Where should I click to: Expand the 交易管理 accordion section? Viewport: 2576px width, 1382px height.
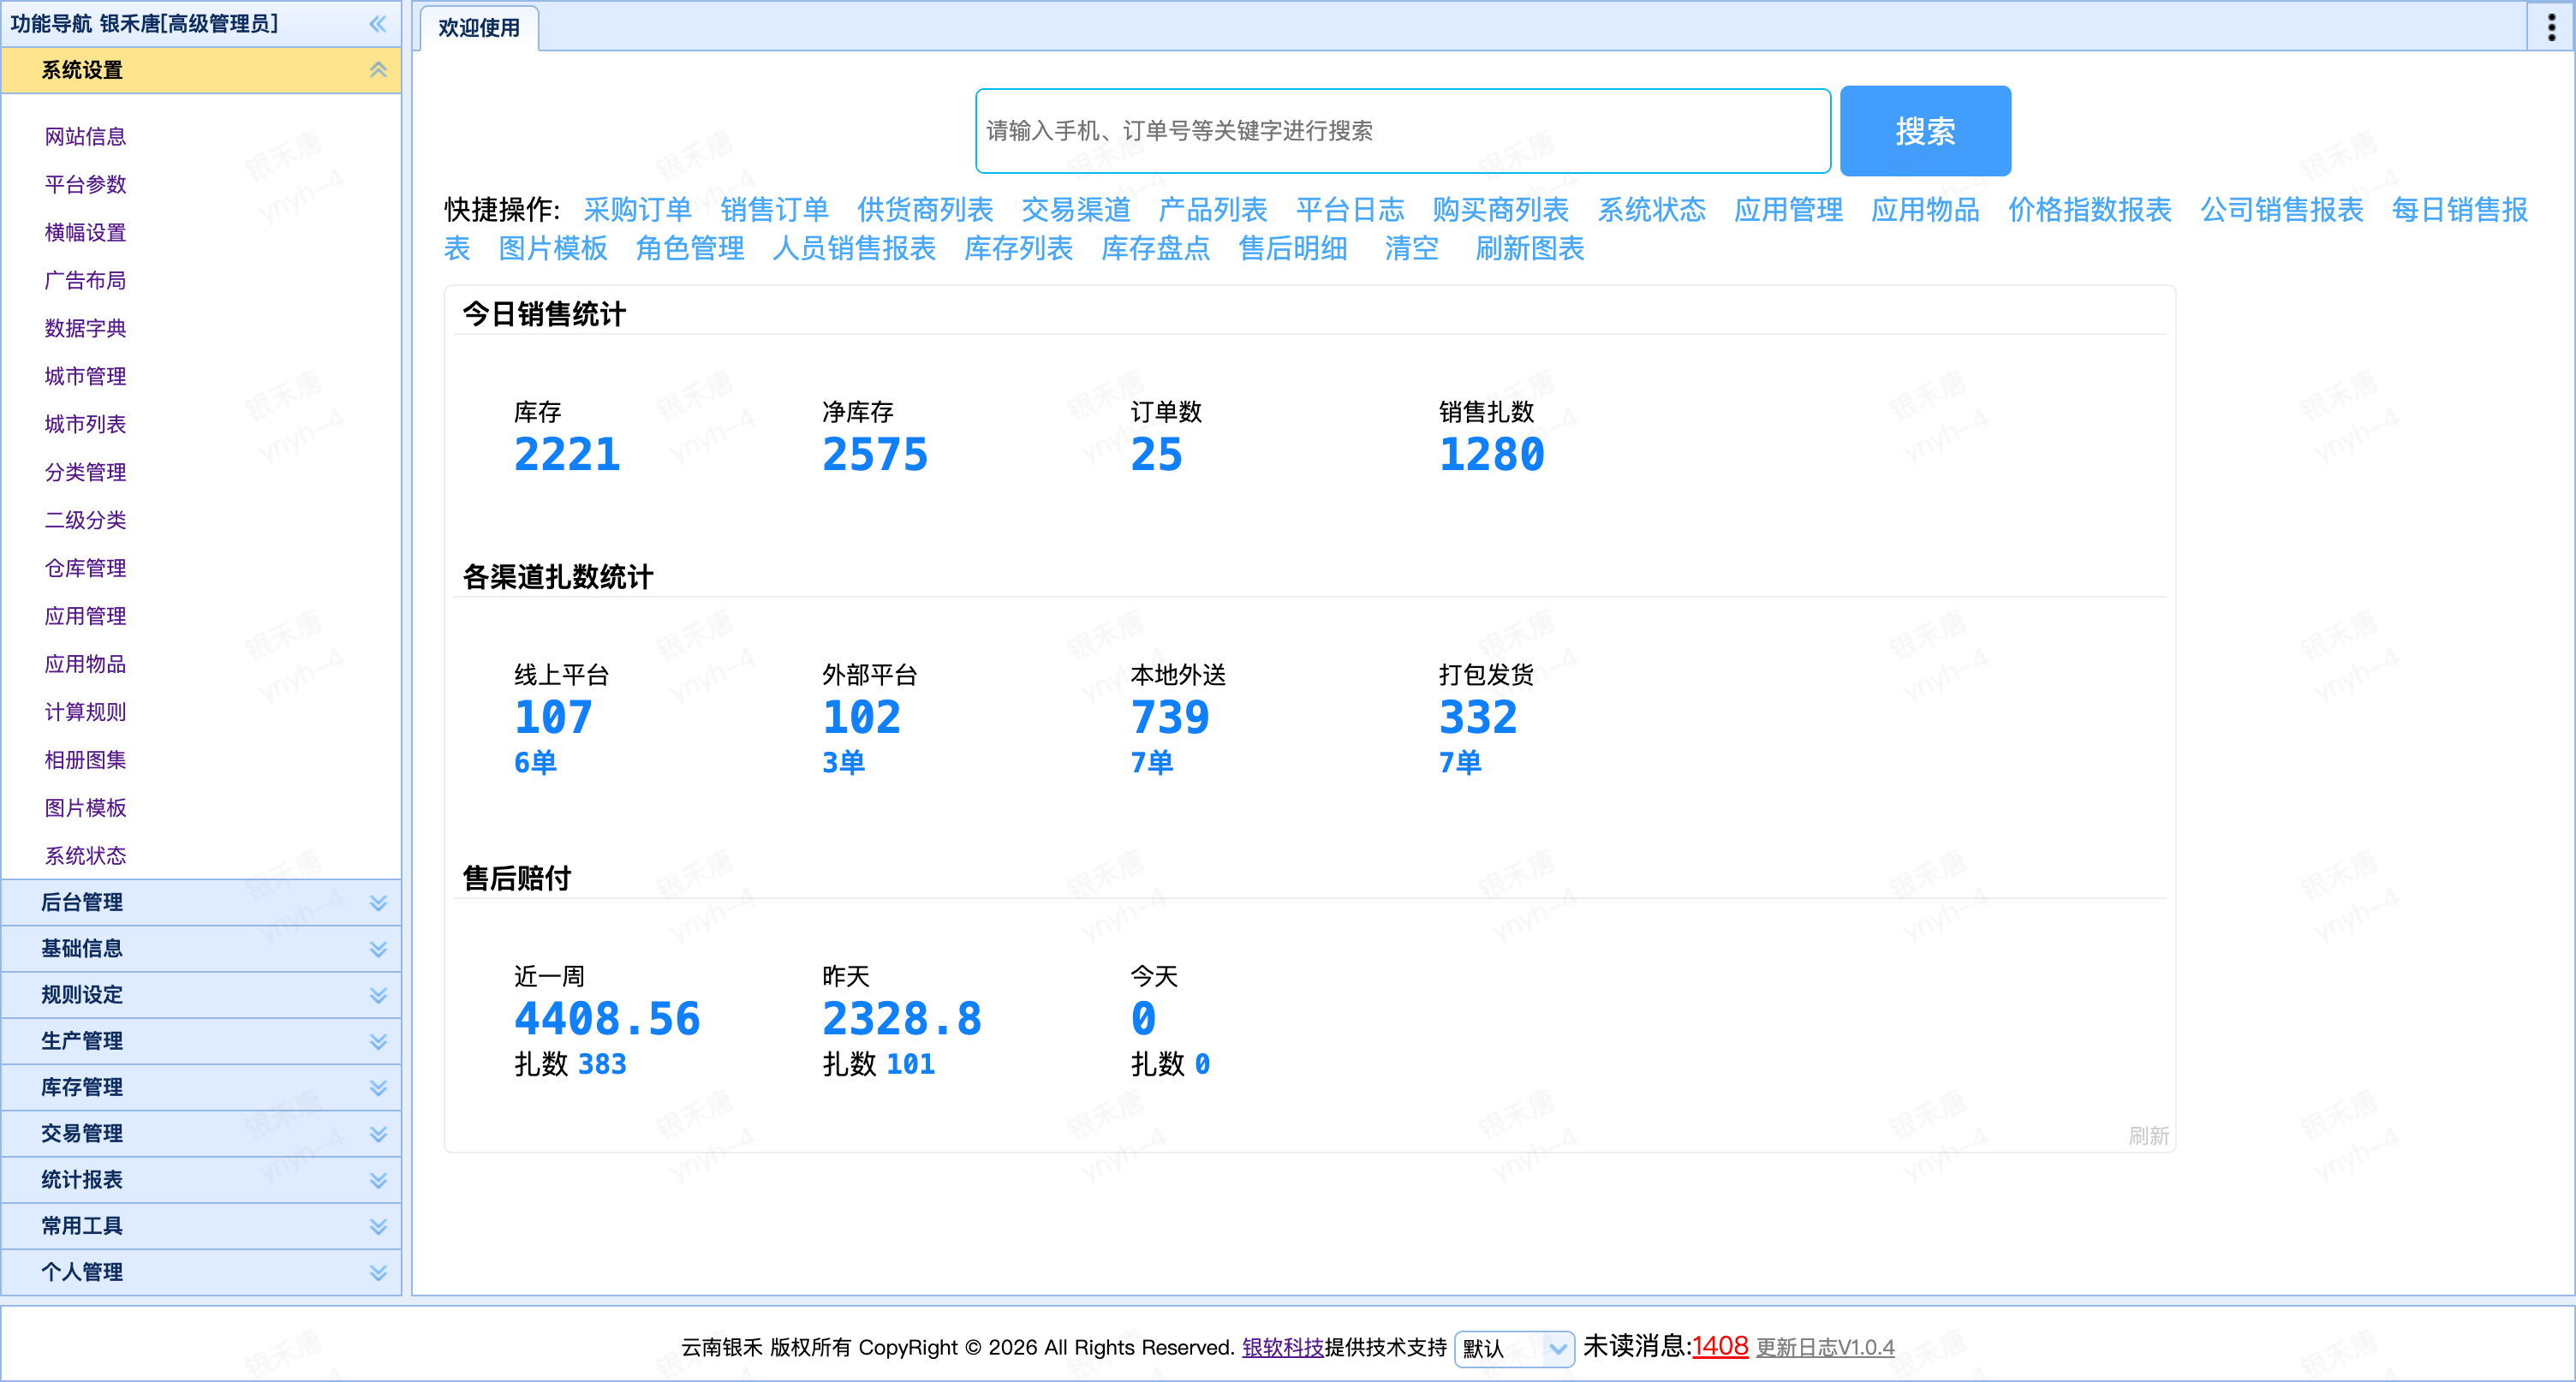click(82, 1134)
